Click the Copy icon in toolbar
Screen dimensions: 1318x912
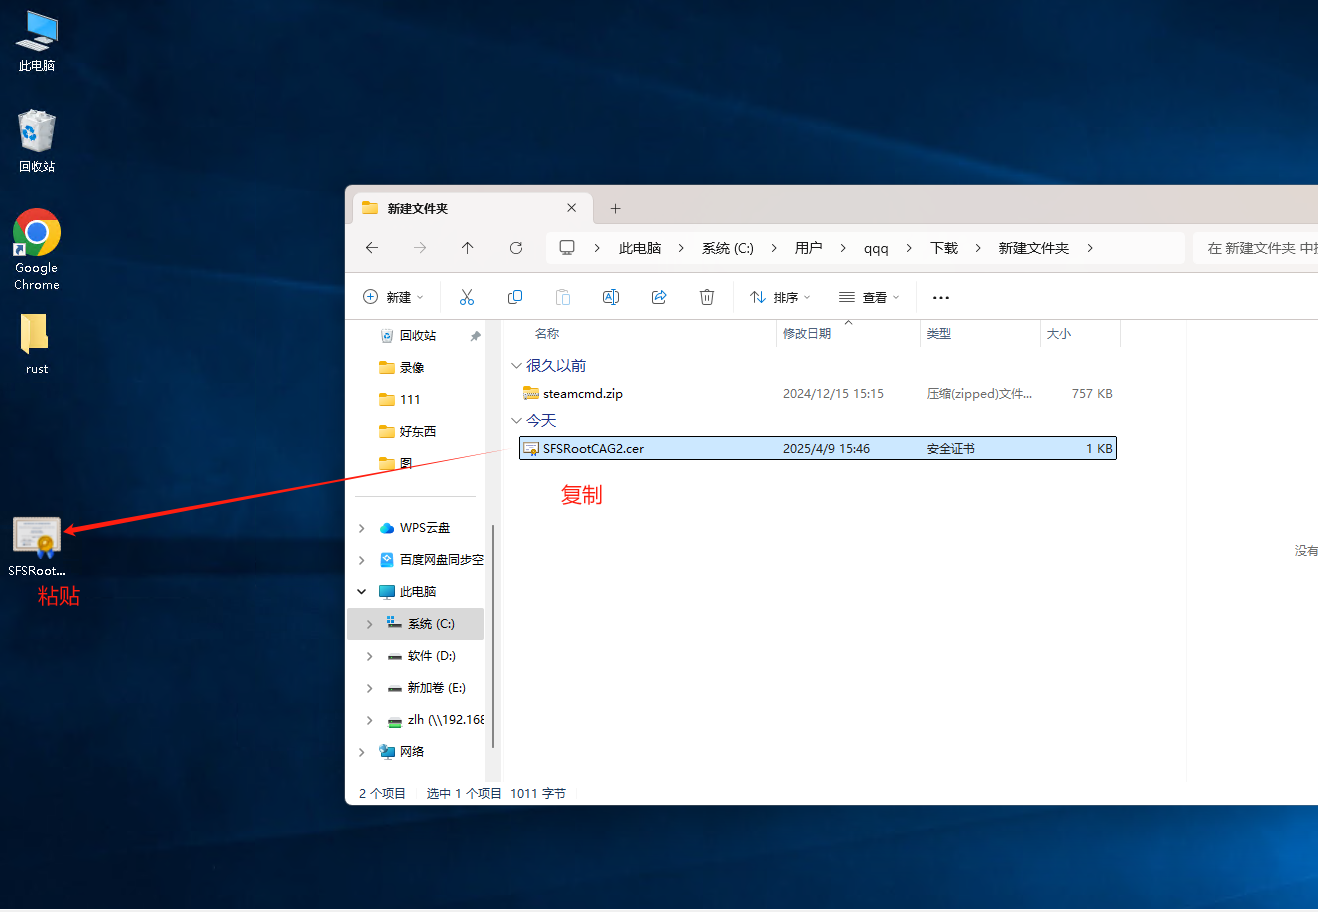[515, 297]
